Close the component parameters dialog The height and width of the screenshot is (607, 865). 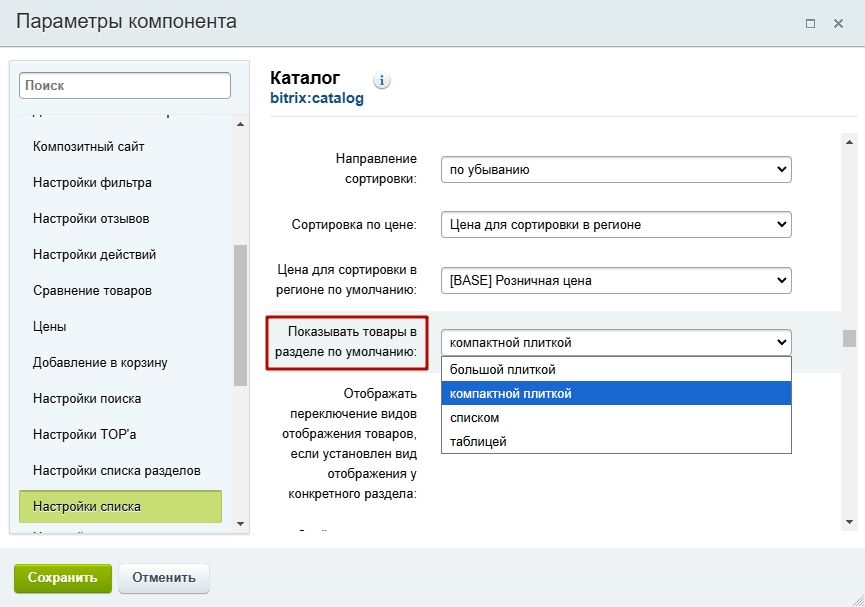click(x=839, y=23)
